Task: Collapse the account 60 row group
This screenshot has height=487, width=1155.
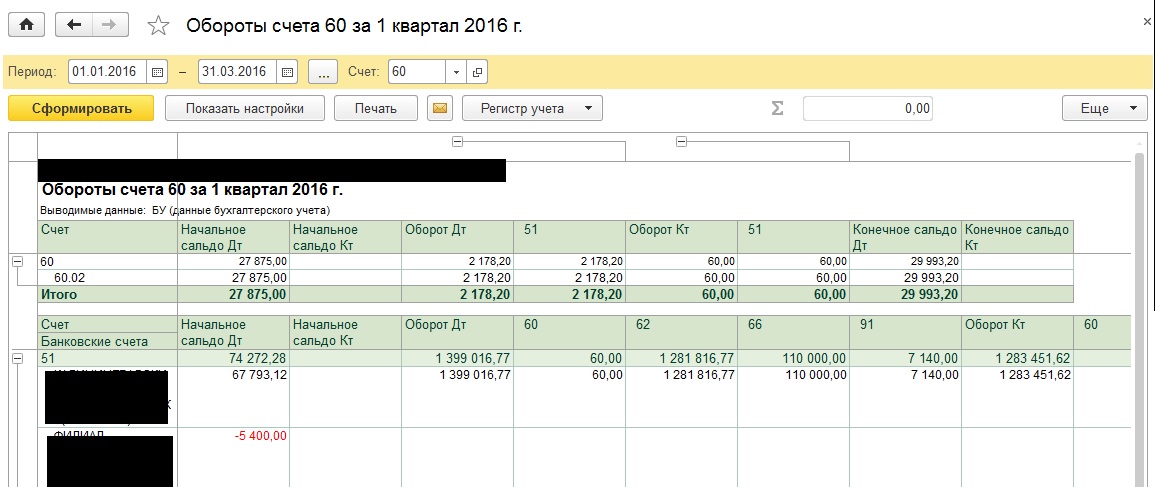Action: coord(17,261)
